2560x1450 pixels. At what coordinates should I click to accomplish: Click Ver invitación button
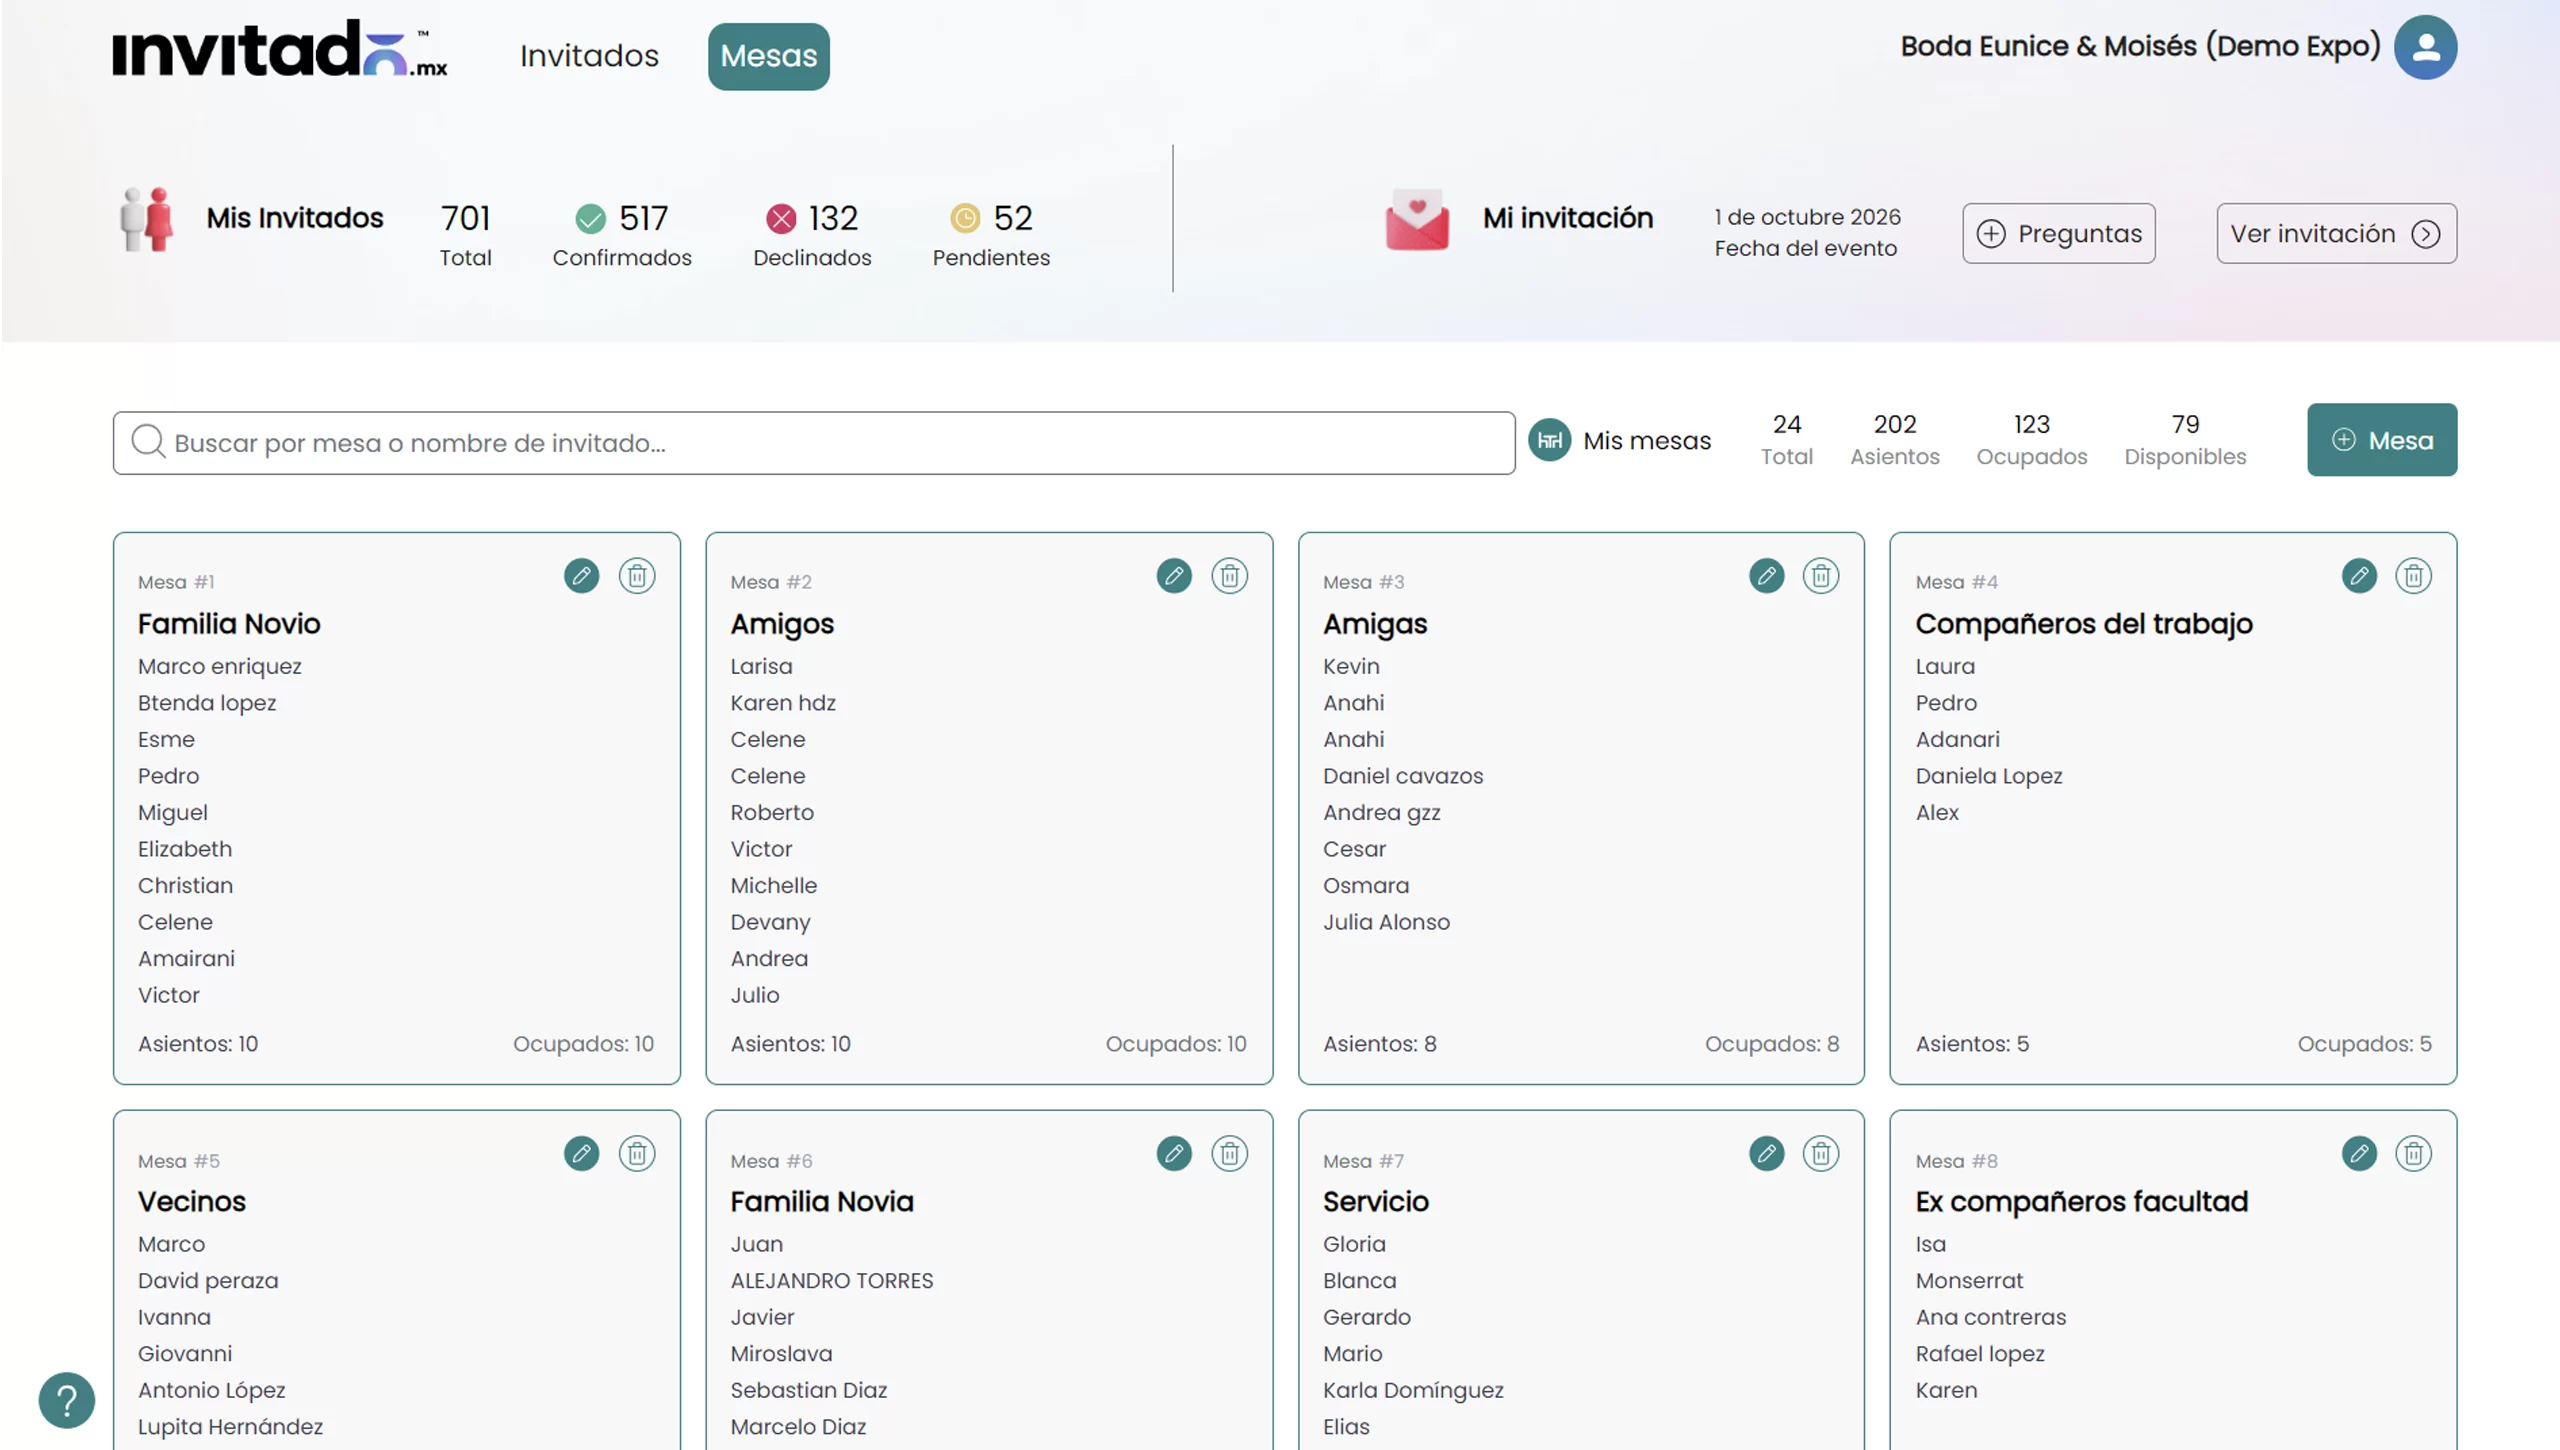[2336, 233]
